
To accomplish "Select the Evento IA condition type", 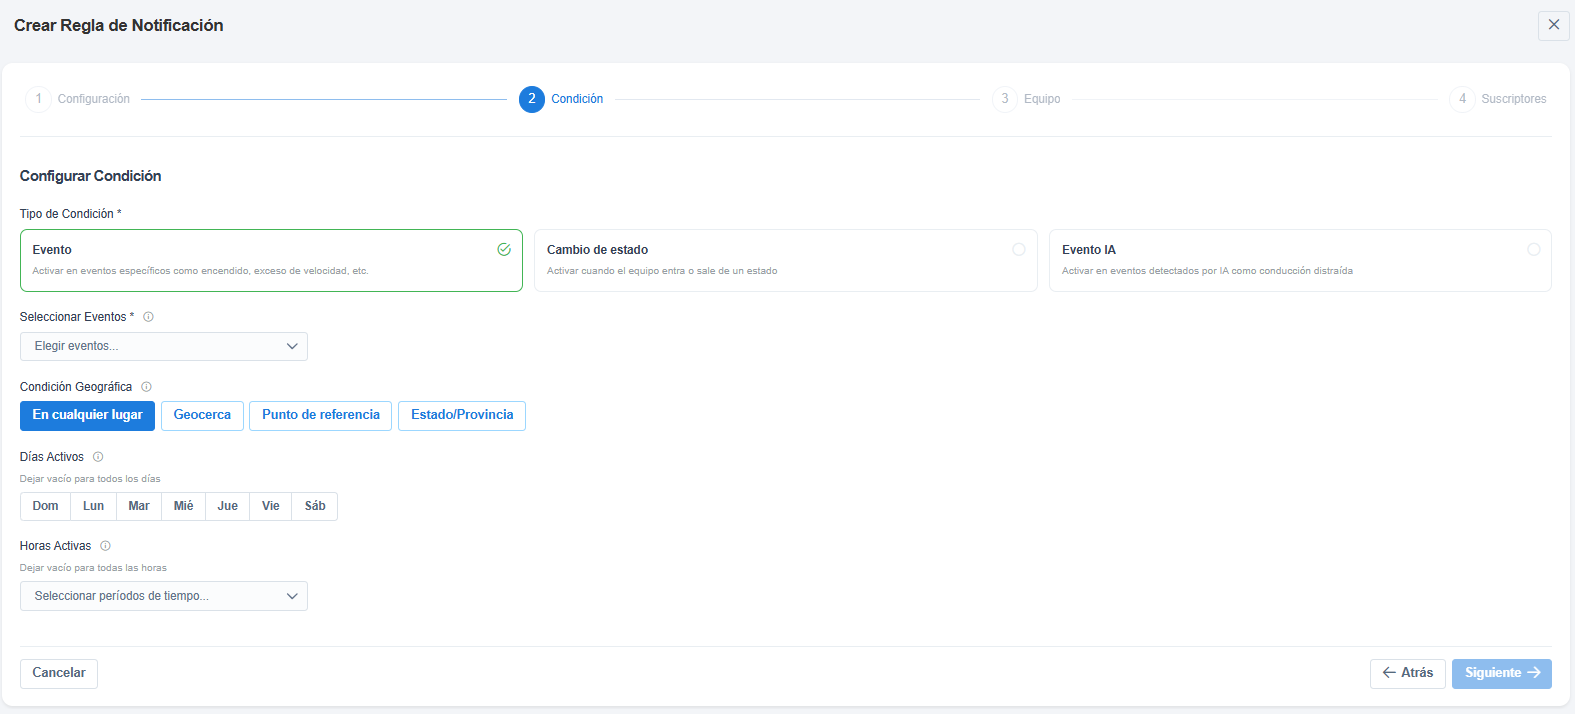I will pyautogui.click(x=1300, y=261).
